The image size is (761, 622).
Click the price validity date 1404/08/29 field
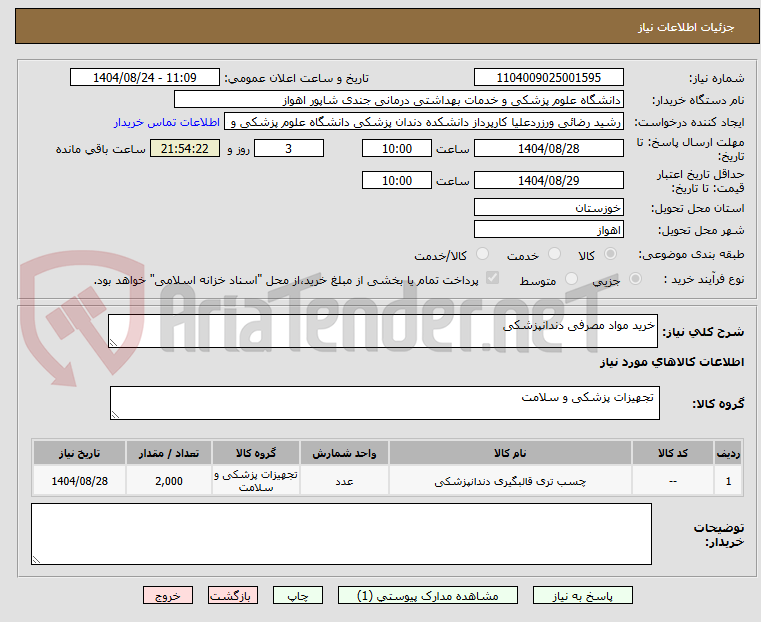tap(548, 180)
